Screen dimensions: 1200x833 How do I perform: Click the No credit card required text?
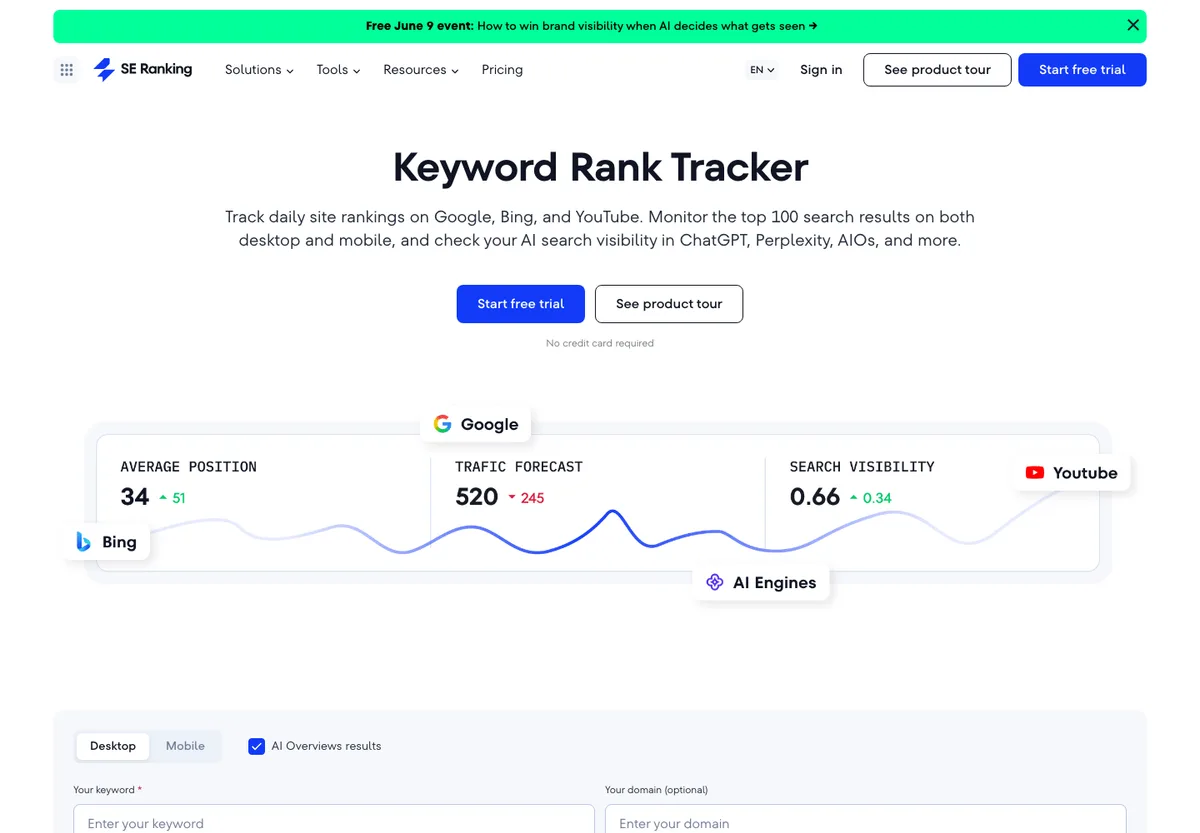600,343
